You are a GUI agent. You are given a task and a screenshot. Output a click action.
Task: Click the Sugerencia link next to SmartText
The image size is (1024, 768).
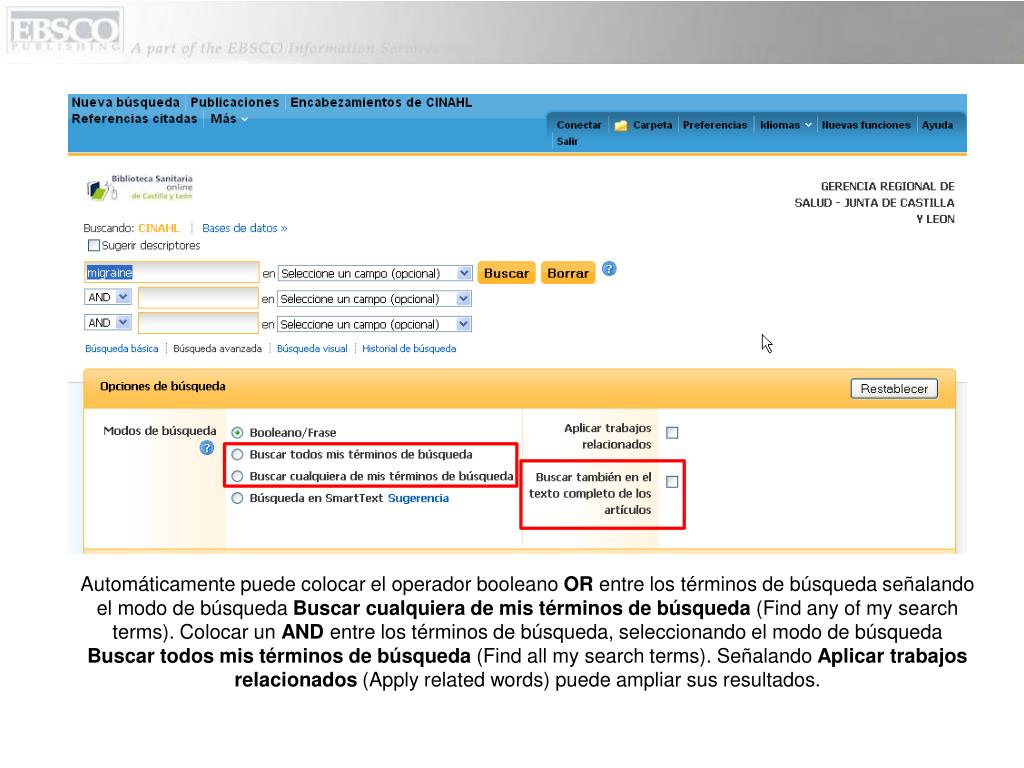pos(418,498)
